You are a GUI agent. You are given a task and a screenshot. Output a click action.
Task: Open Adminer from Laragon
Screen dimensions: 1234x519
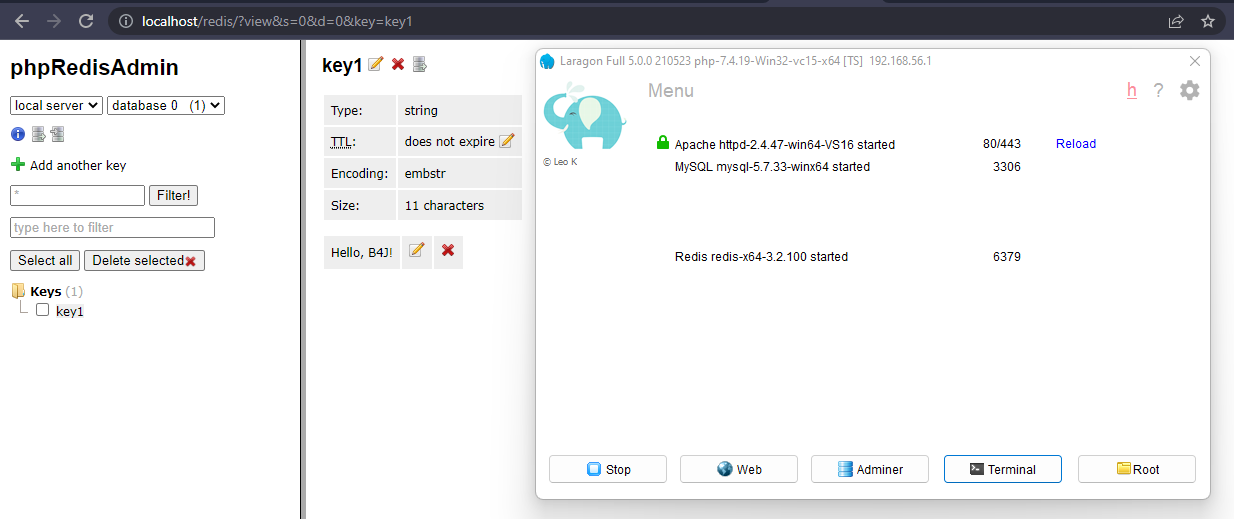pos(870,469)
